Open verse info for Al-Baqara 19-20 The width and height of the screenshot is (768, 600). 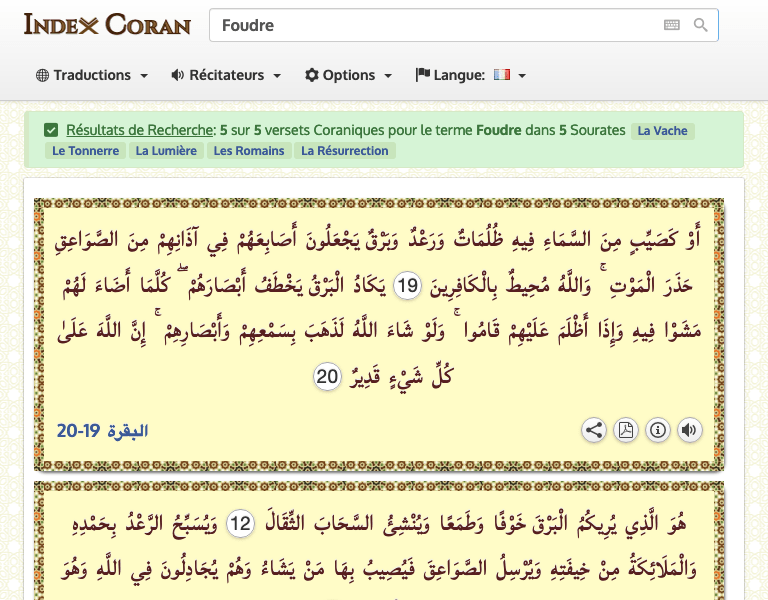(x=657, y=430)
